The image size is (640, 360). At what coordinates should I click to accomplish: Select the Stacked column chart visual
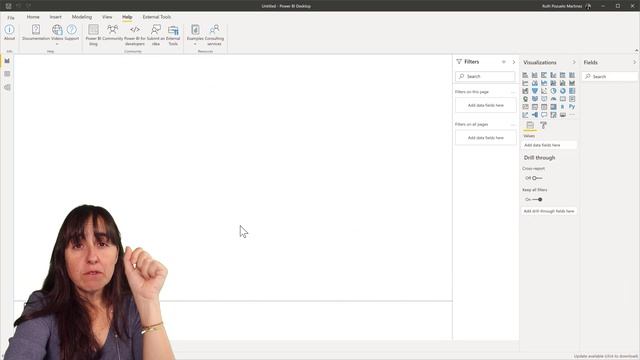point(535,75)
